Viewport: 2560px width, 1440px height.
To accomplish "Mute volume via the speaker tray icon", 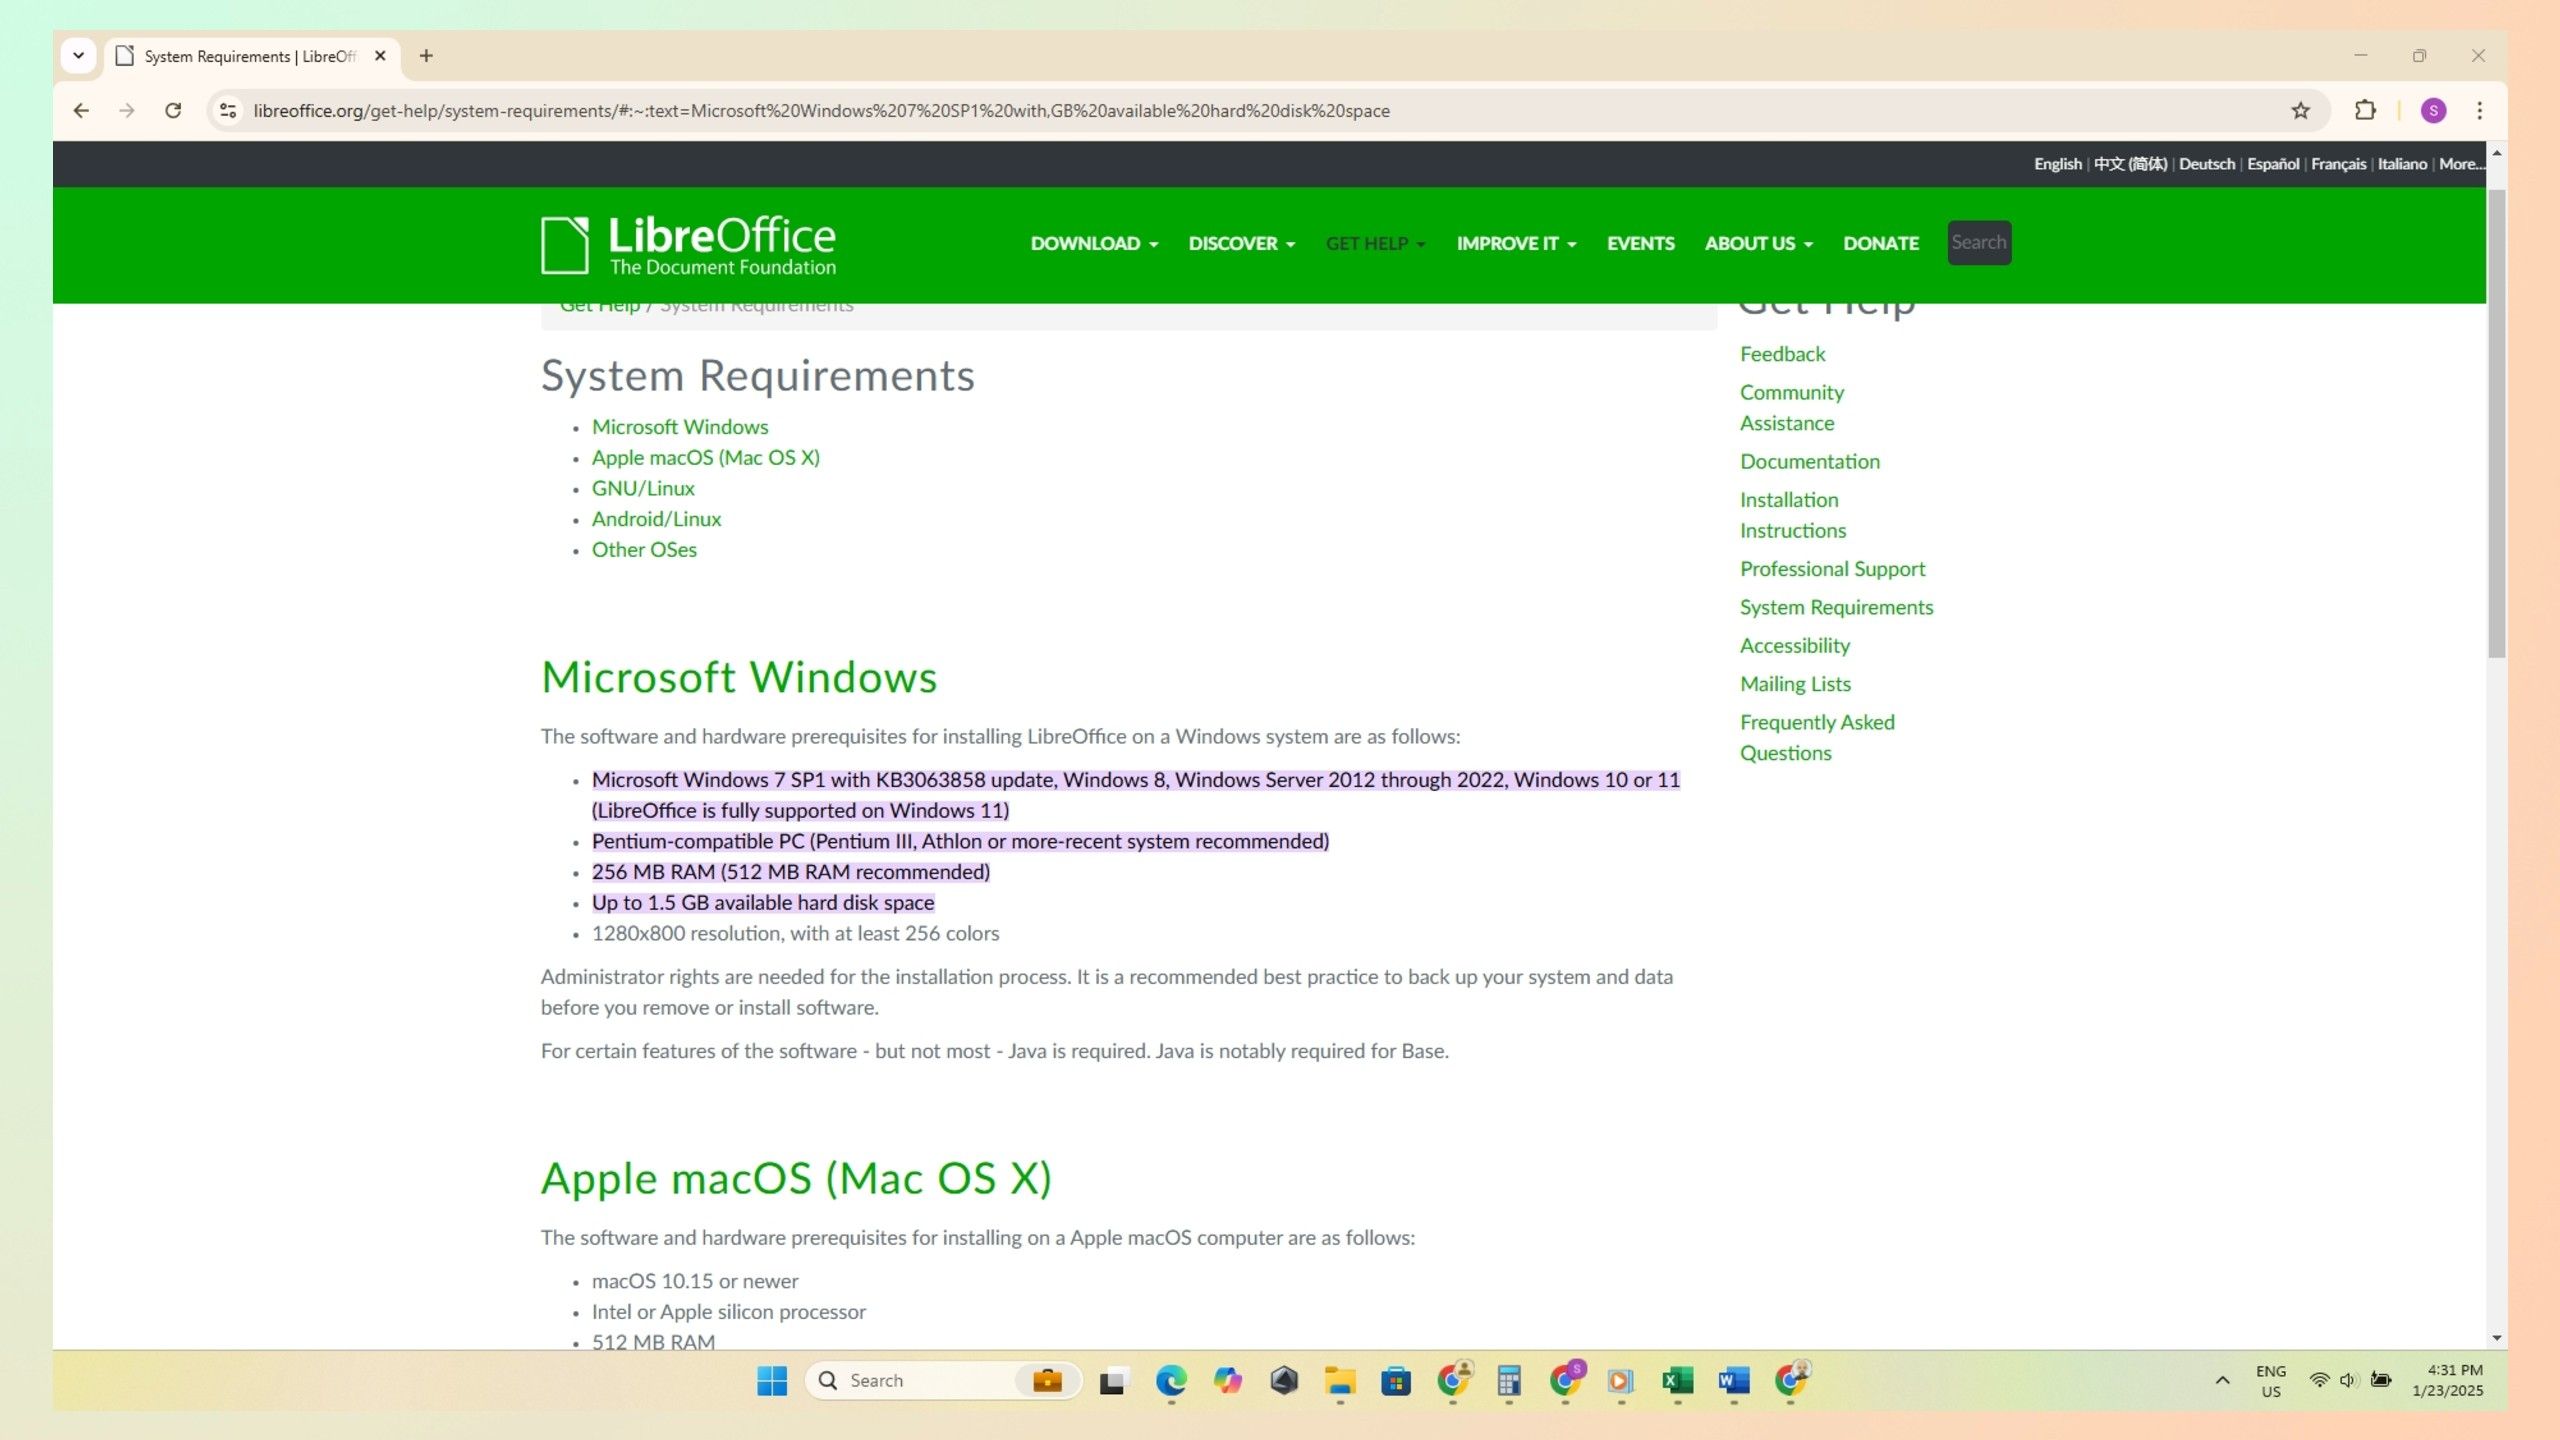I will click(x=2349, y=1379).
